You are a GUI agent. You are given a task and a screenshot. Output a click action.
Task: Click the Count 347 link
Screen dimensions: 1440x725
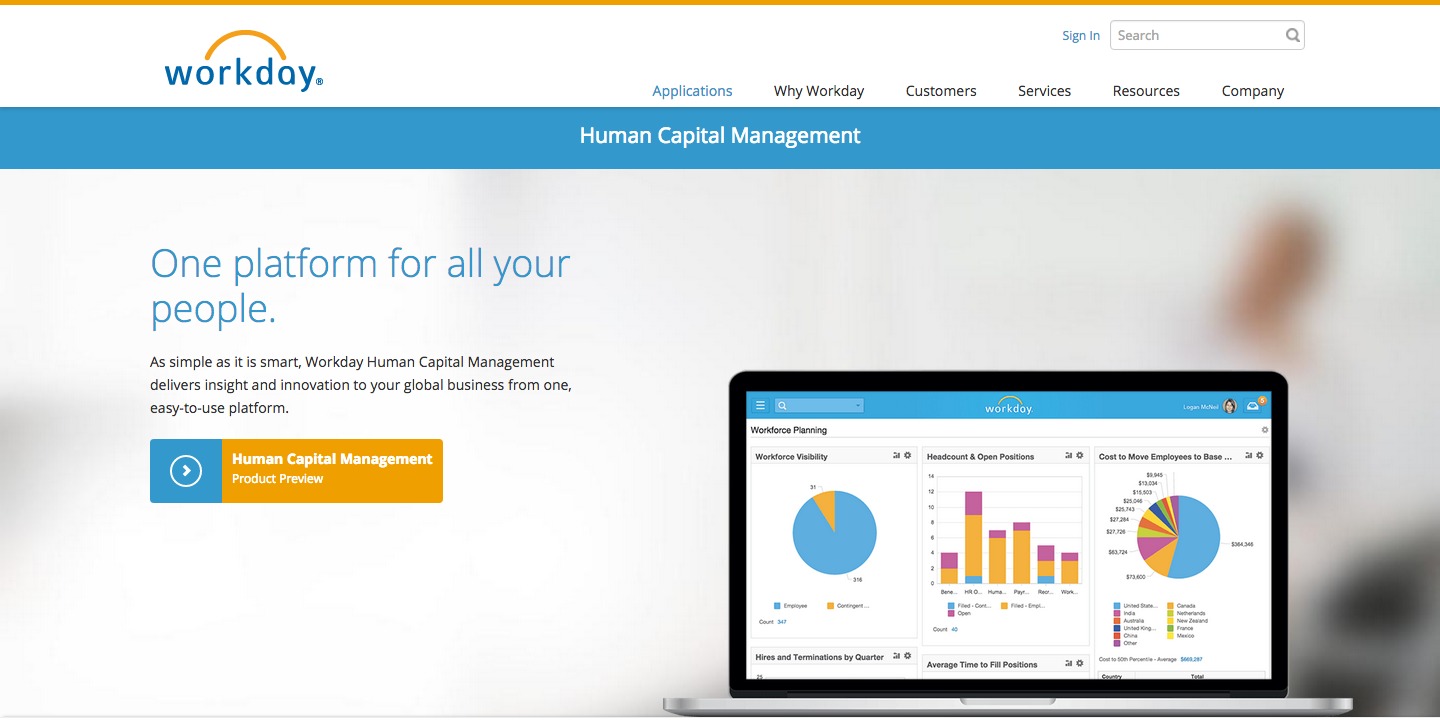click(782, 622)
